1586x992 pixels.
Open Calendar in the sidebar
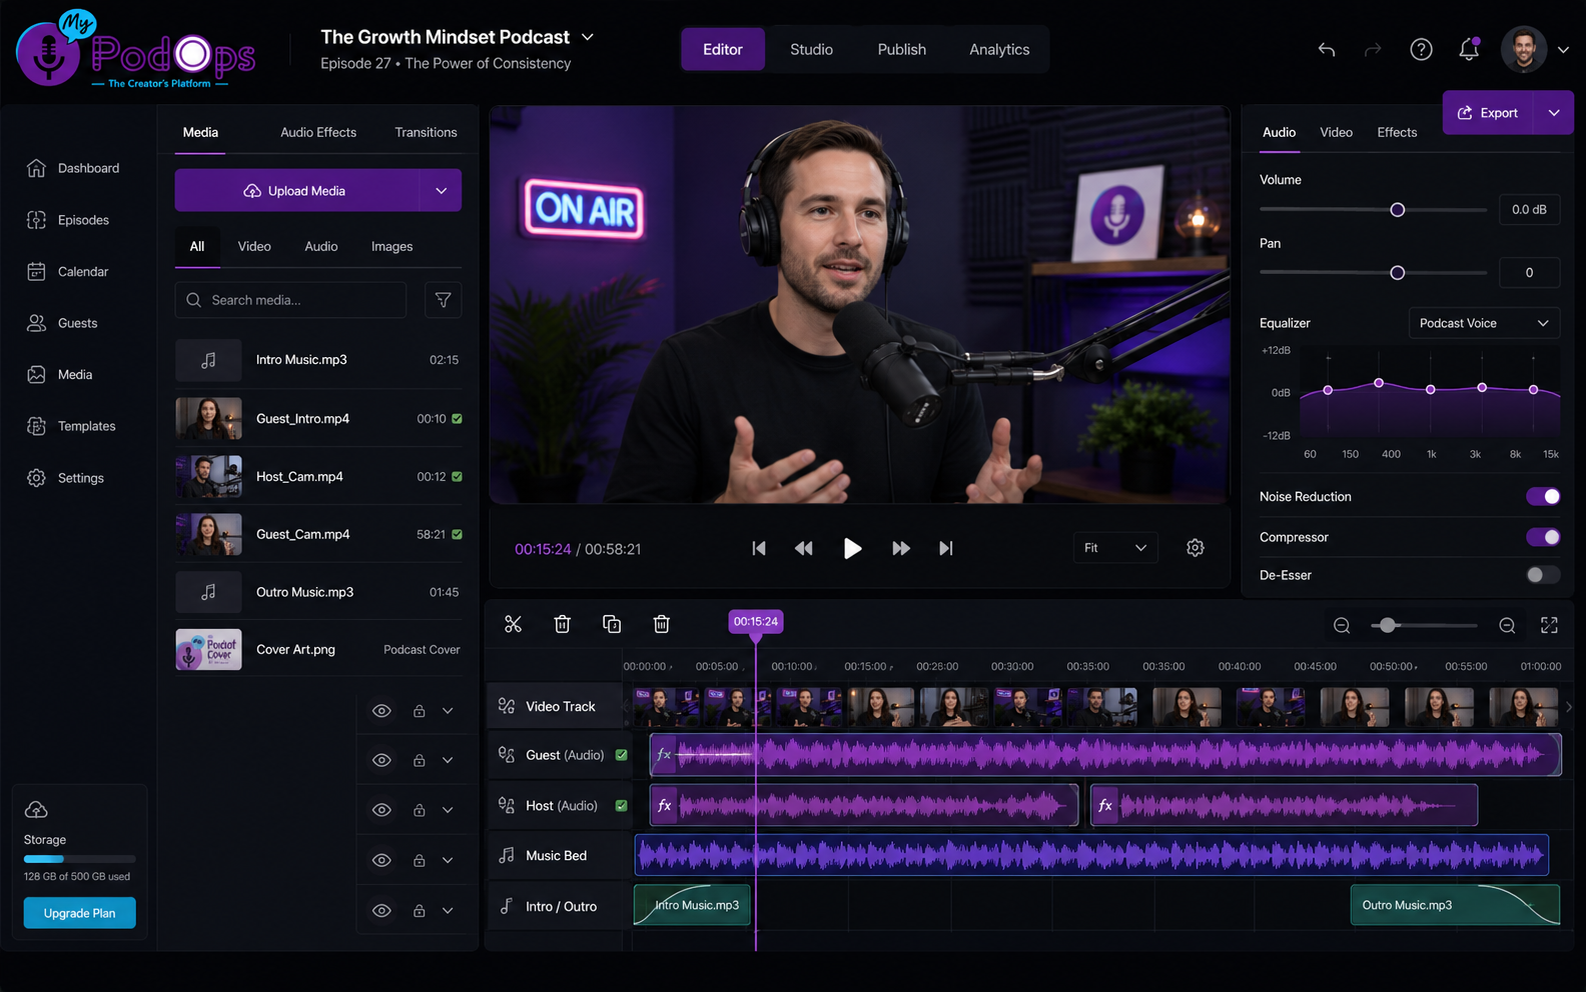[68, 272]
